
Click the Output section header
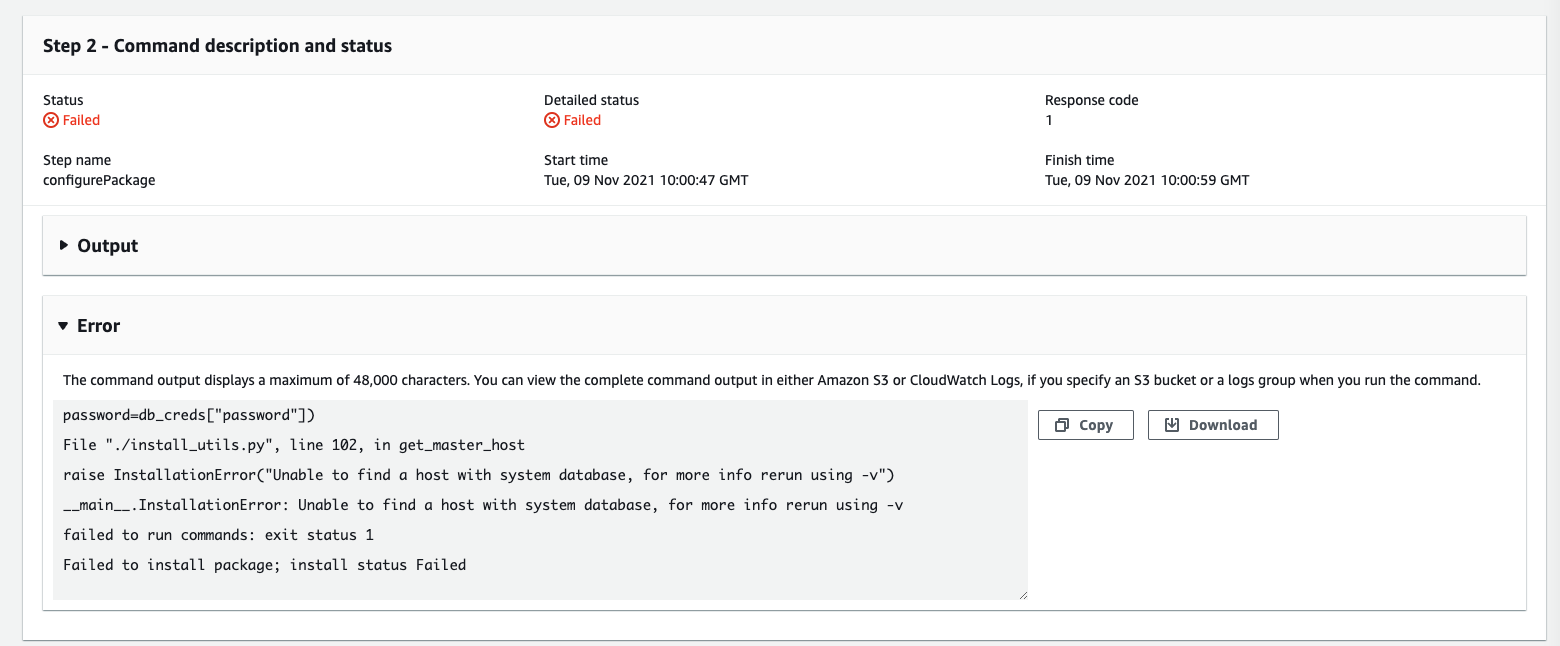[107, 245]
